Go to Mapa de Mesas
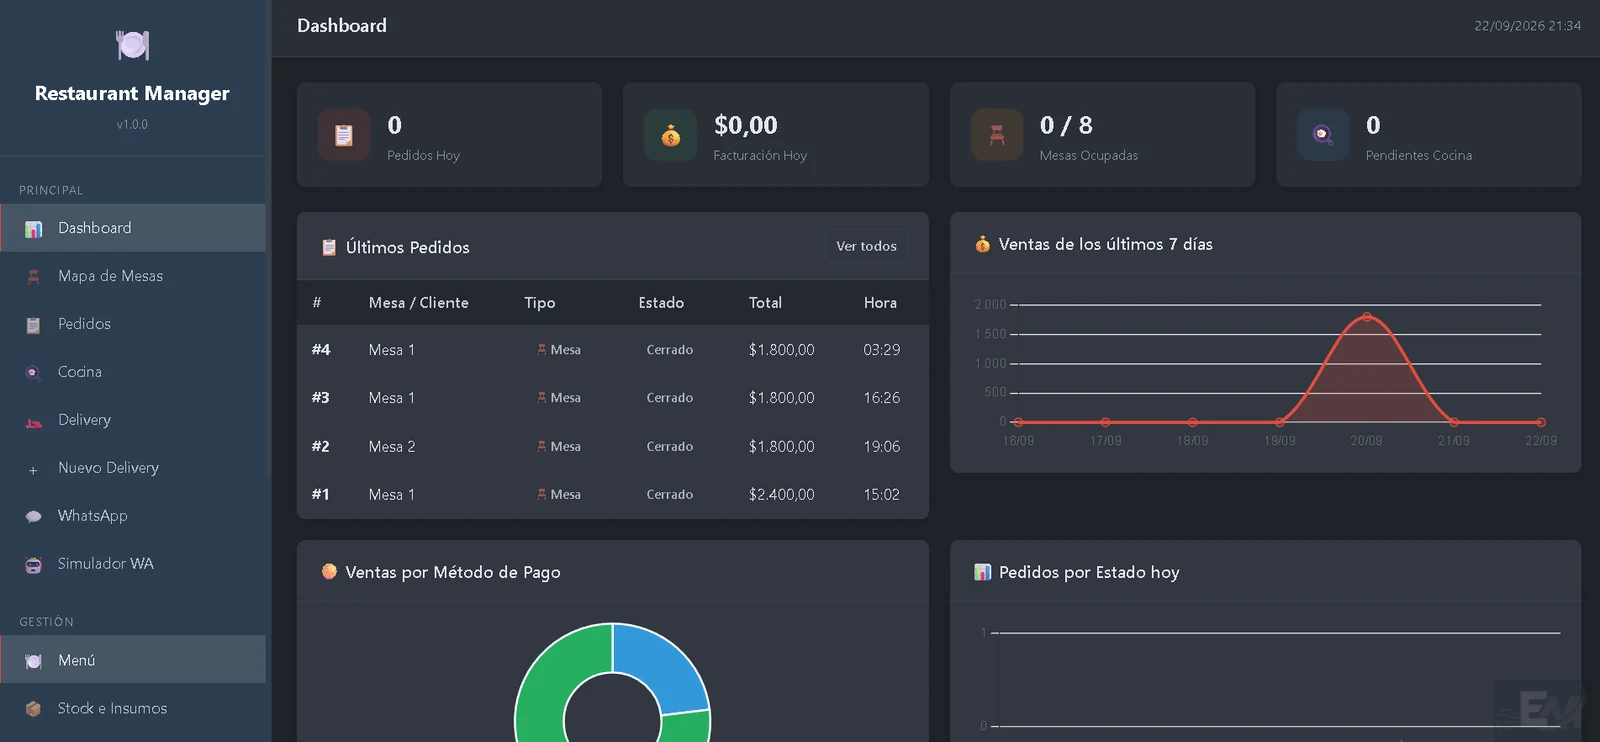The width and height of the screenshot is (1600, 742). (x=133, y=276)
